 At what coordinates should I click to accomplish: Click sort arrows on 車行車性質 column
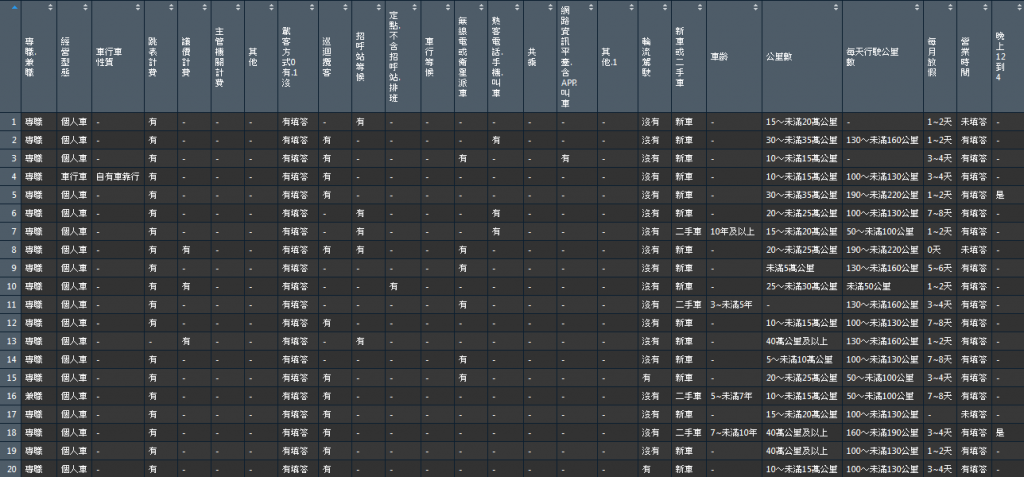[x=138, y=8]
